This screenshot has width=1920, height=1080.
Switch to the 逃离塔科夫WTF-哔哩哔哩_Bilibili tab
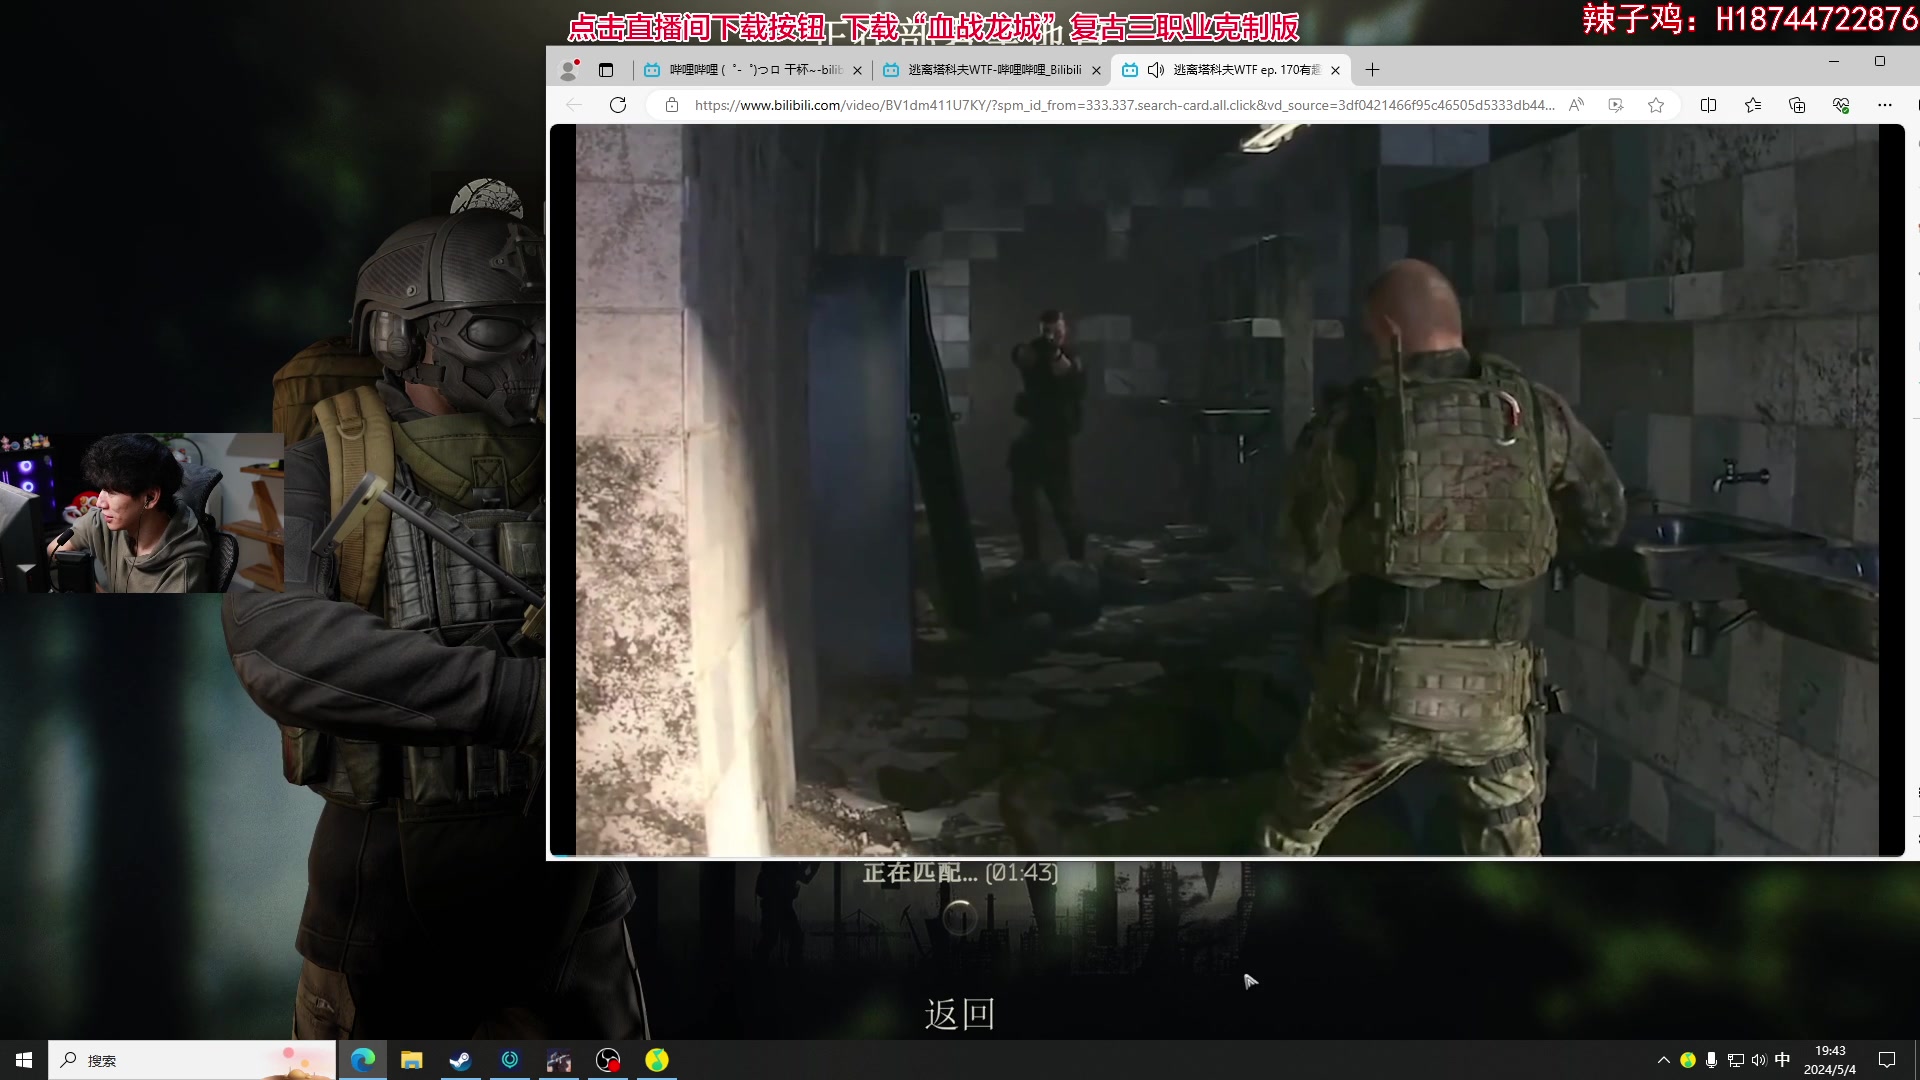pyautogui.click(x=992, y=70)
